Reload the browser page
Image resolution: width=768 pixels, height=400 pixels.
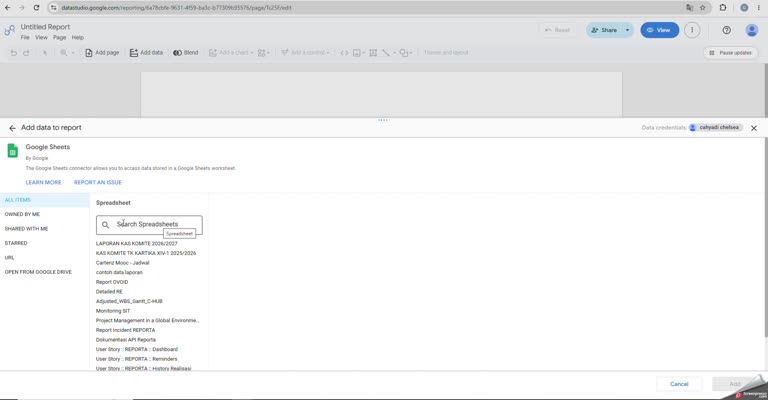pyautogui.click(x=36, y=8)
